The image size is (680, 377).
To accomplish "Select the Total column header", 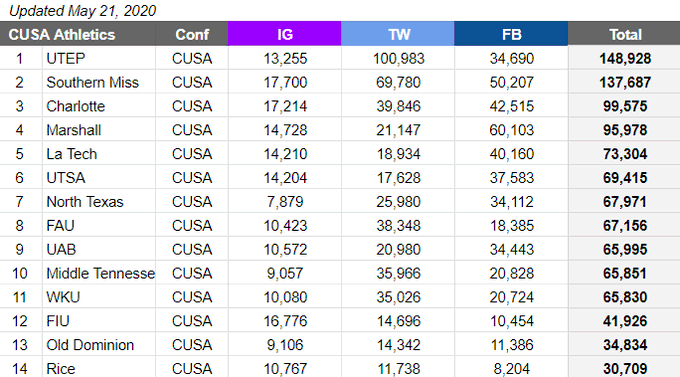I will [x=624, y=34].
